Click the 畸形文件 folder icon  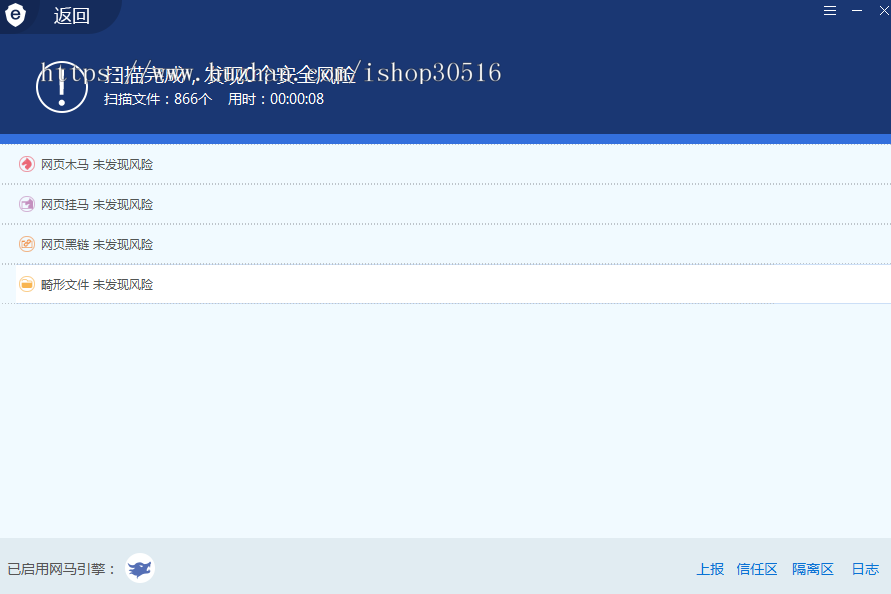27,284
